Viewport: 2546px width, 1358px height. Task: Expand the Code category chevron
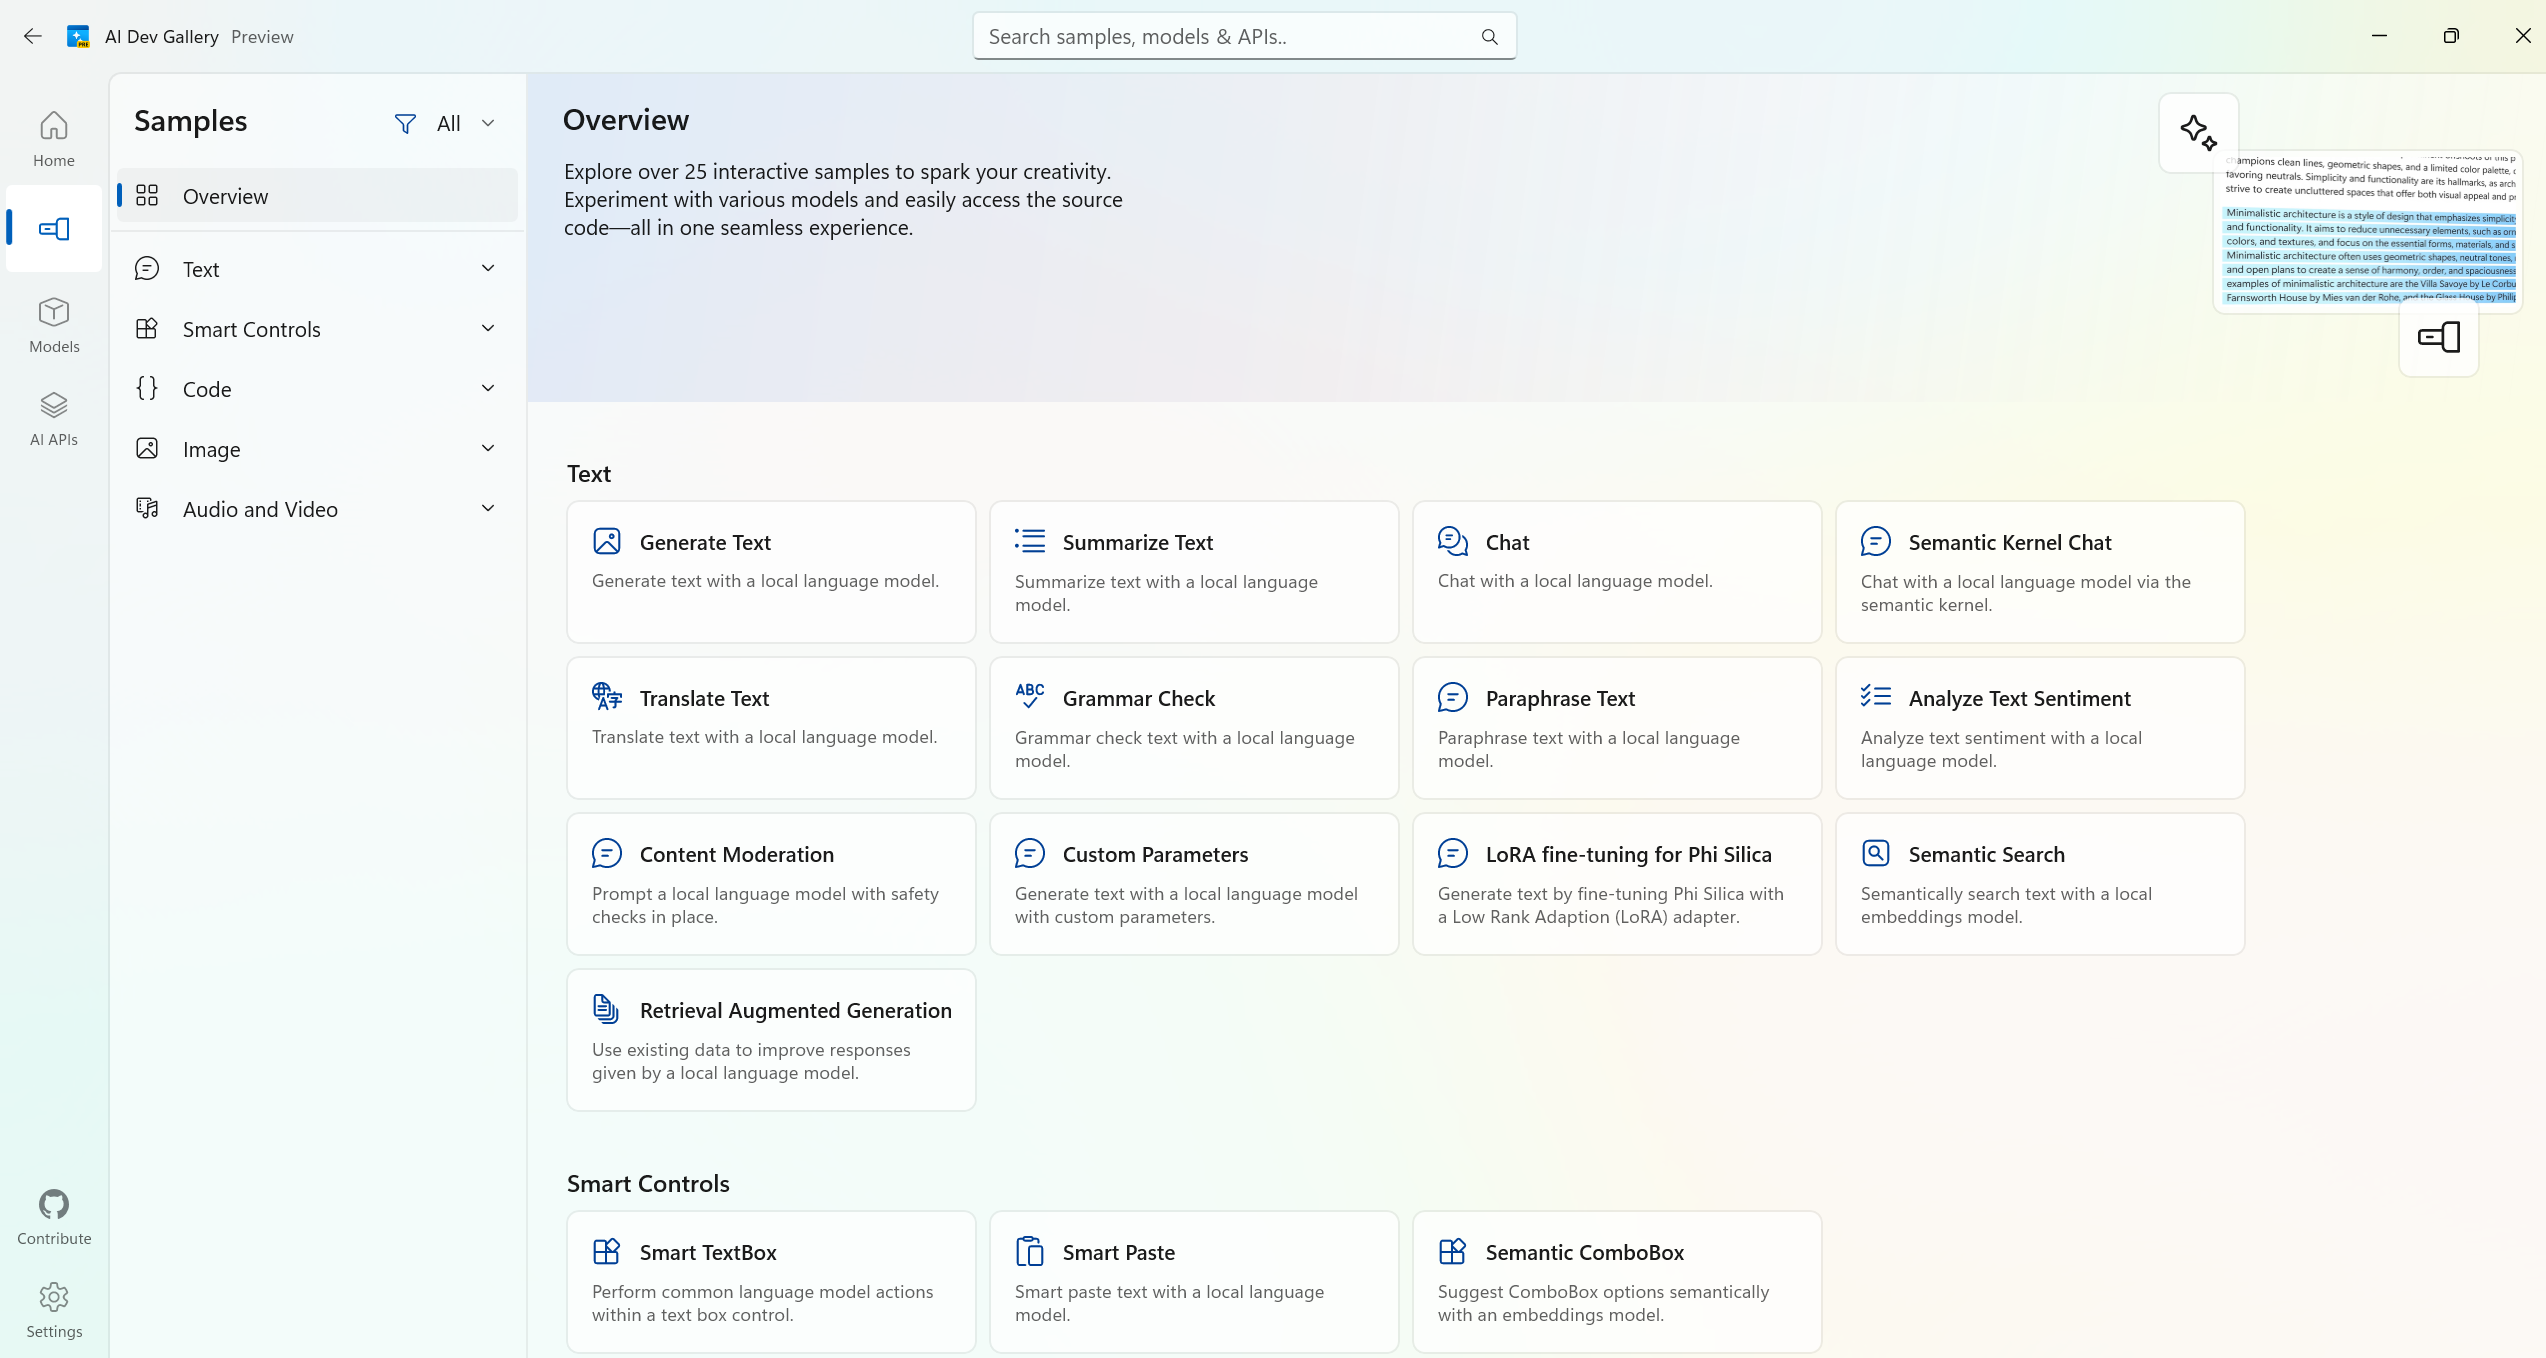click(488, 388)
